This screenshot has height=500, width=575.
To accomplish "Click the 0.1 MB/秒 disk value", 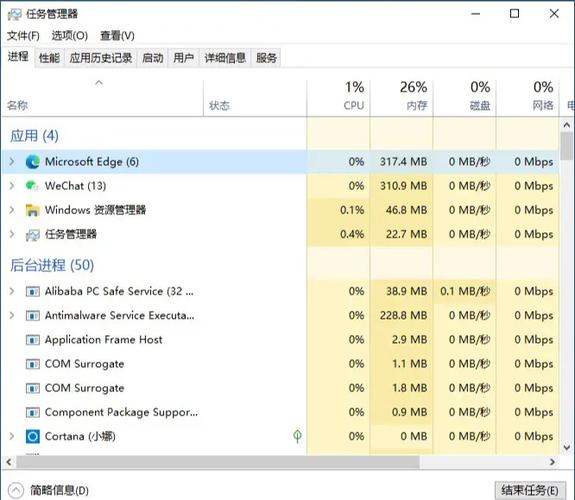I will tap(465, 291).
